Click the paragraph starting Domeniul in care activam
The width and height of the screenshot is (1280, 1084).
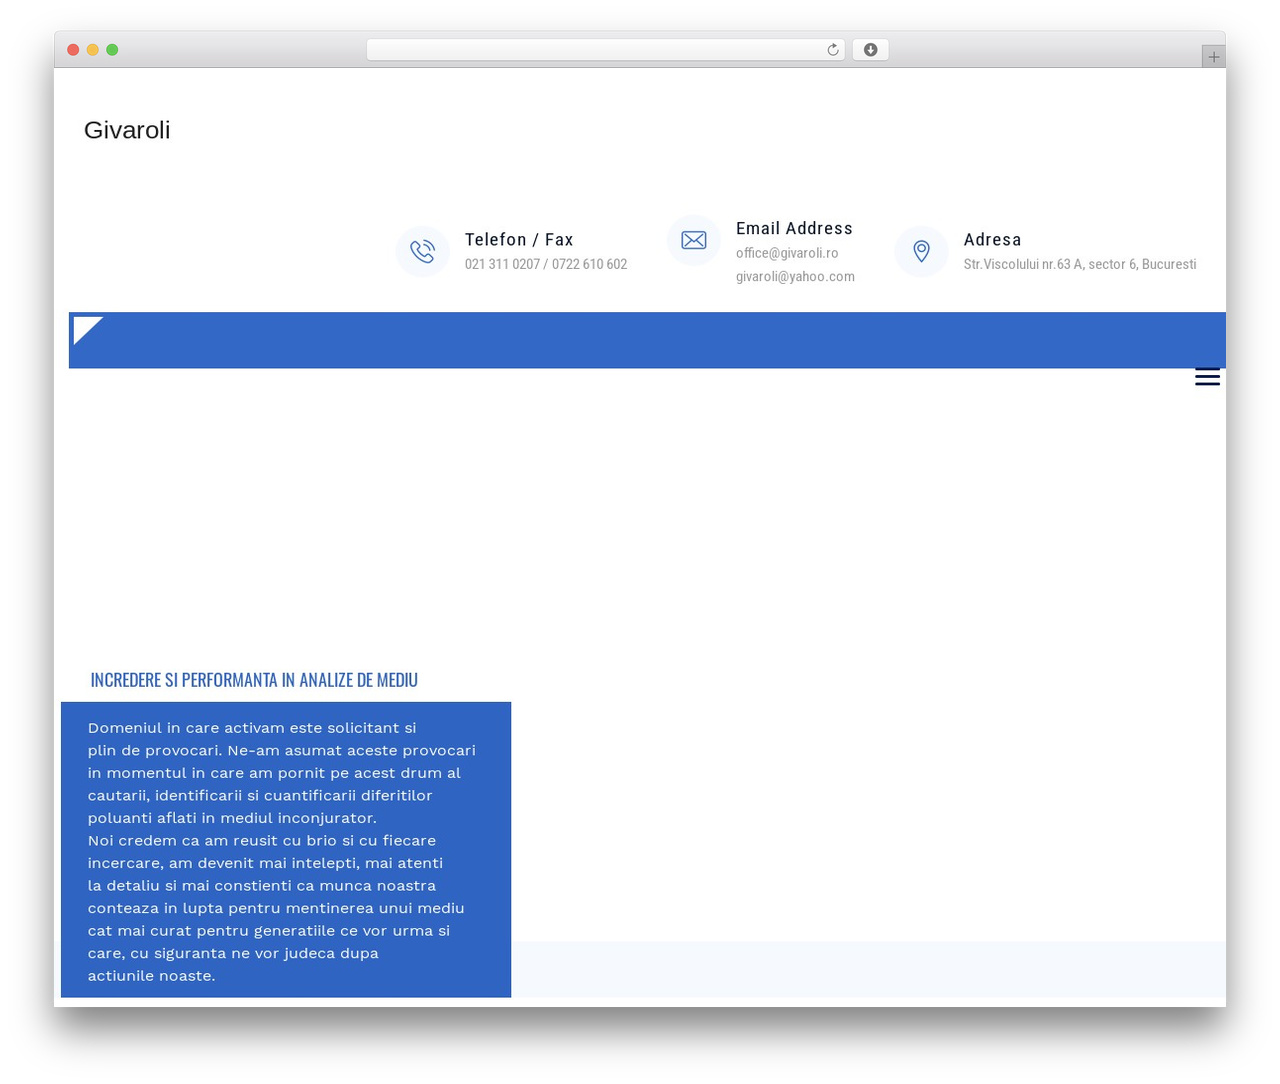tap(282, 773)
